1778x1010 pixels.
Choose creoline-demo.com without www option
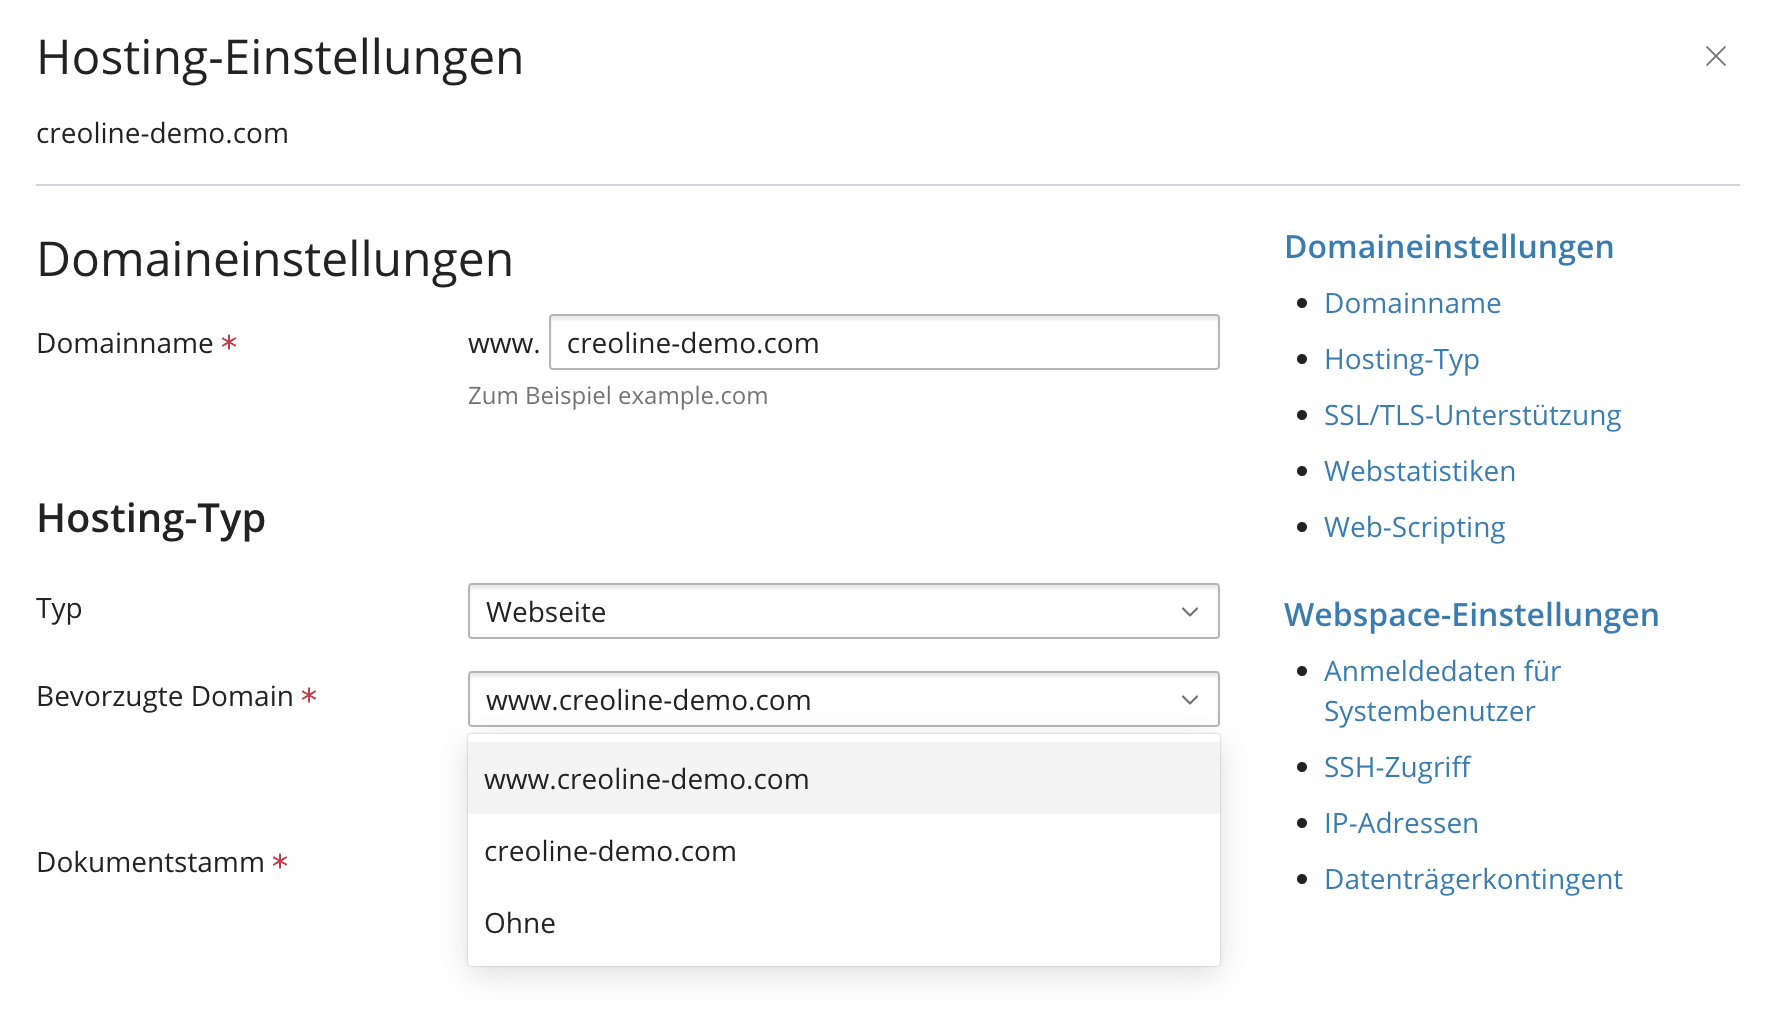click(x=843, y=850)
